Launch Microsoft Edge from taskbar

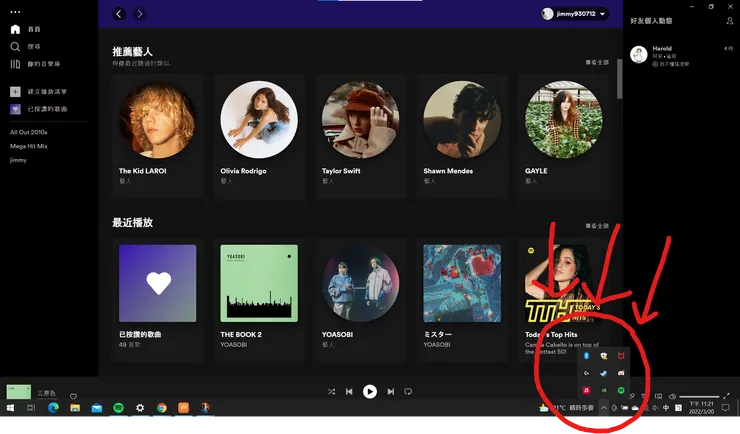point(53,408)
